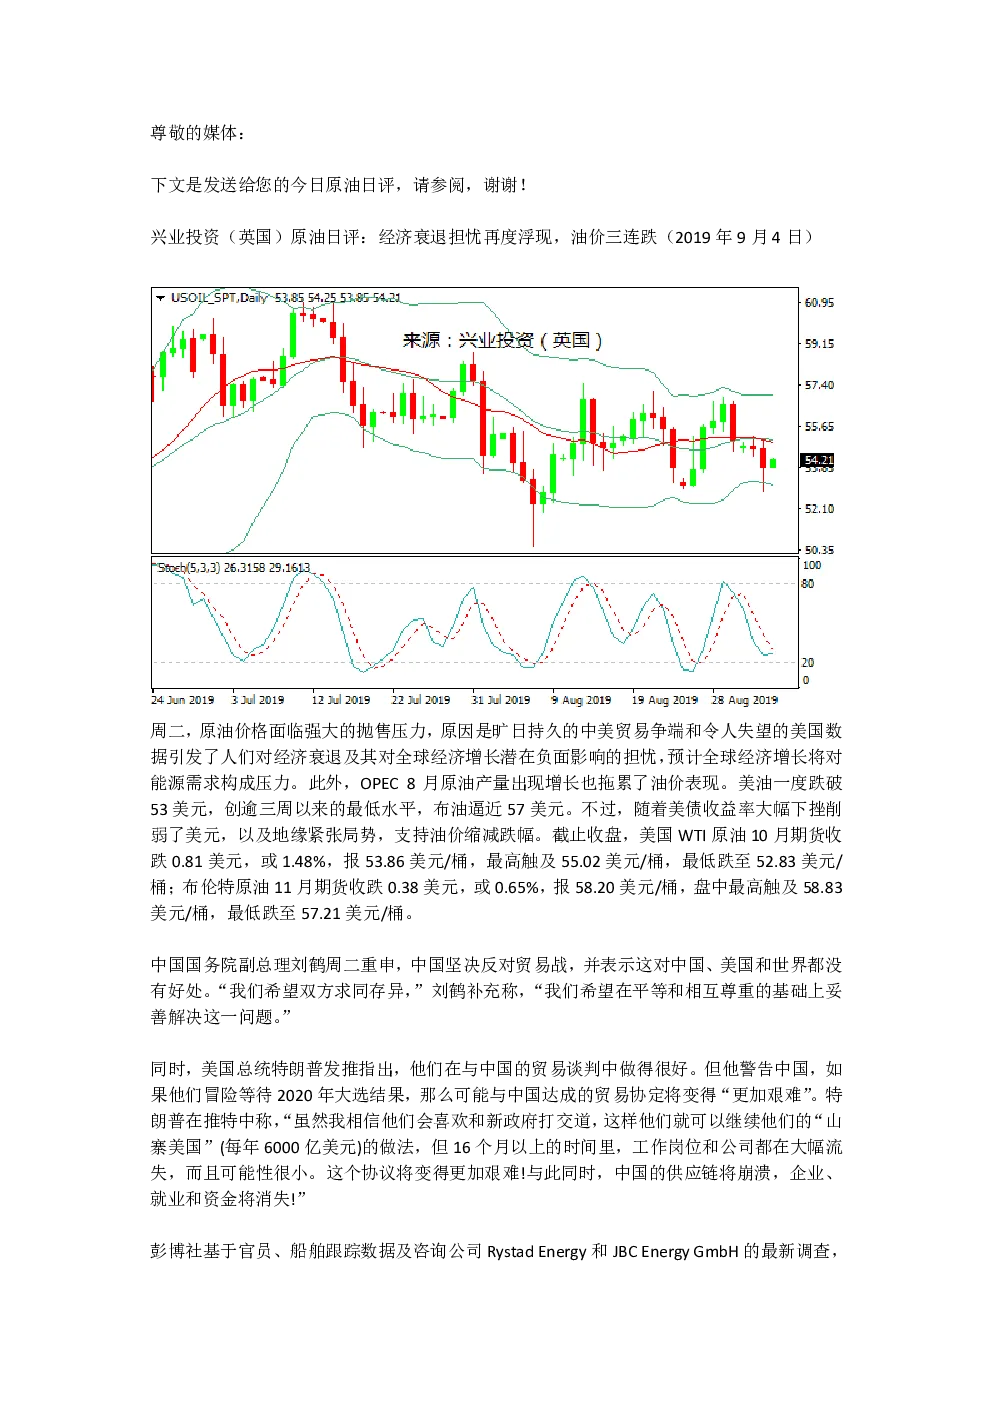Viewport: 992px width, 1403px height.
Task: Click the '3 Jul 2019' date axis label
Action: (x=258, y=700)
